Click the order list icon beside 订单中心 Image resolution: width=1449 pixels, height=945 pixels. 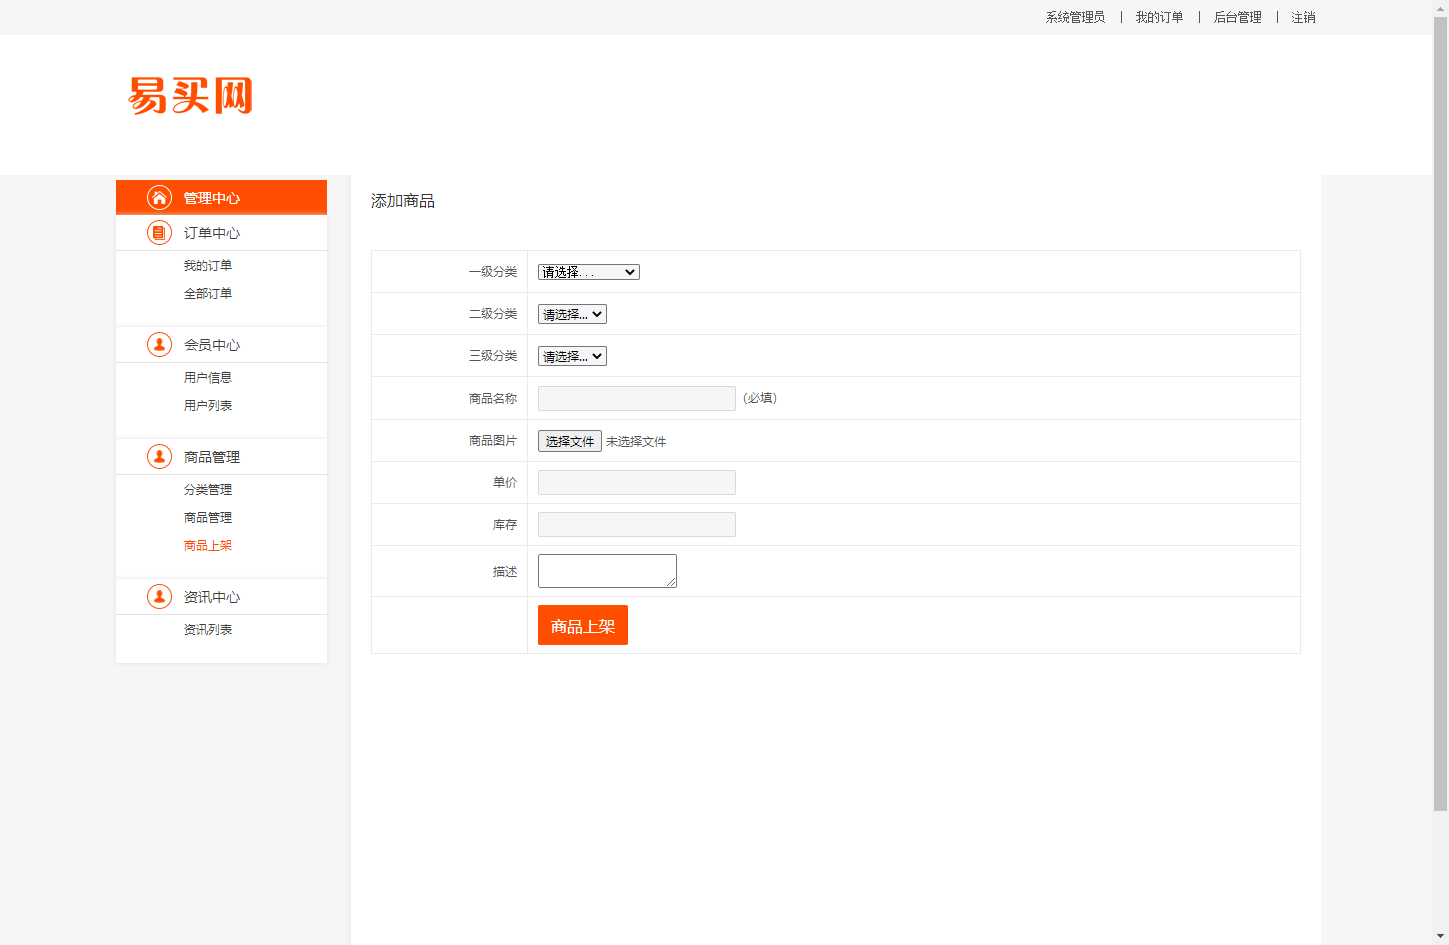(x=159, y=232)
